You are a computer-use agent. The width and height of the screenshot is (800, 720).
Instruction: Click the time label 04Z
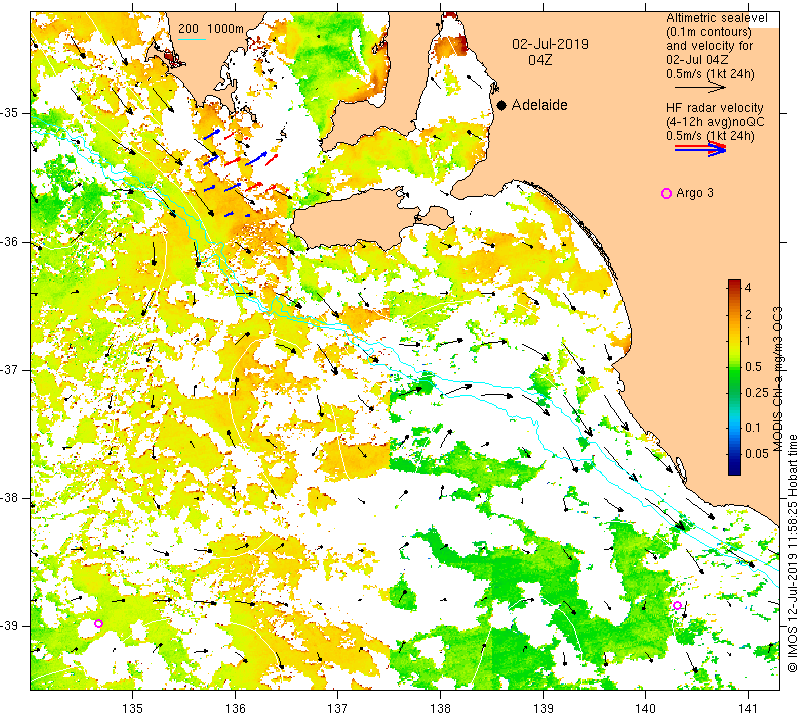pyautogui.click(x=540, y=60)
